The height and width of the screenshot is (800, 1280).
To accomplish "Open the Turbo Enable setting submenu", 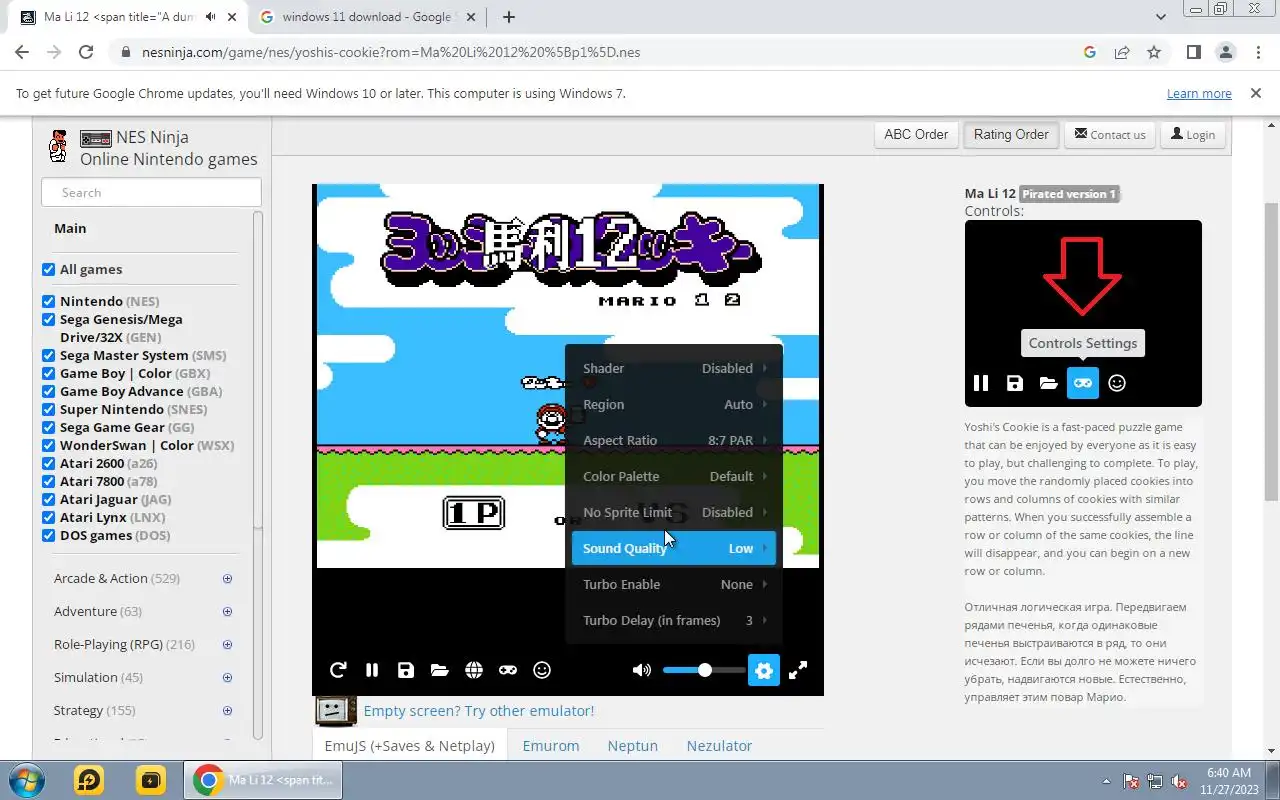I will (674, 584).
